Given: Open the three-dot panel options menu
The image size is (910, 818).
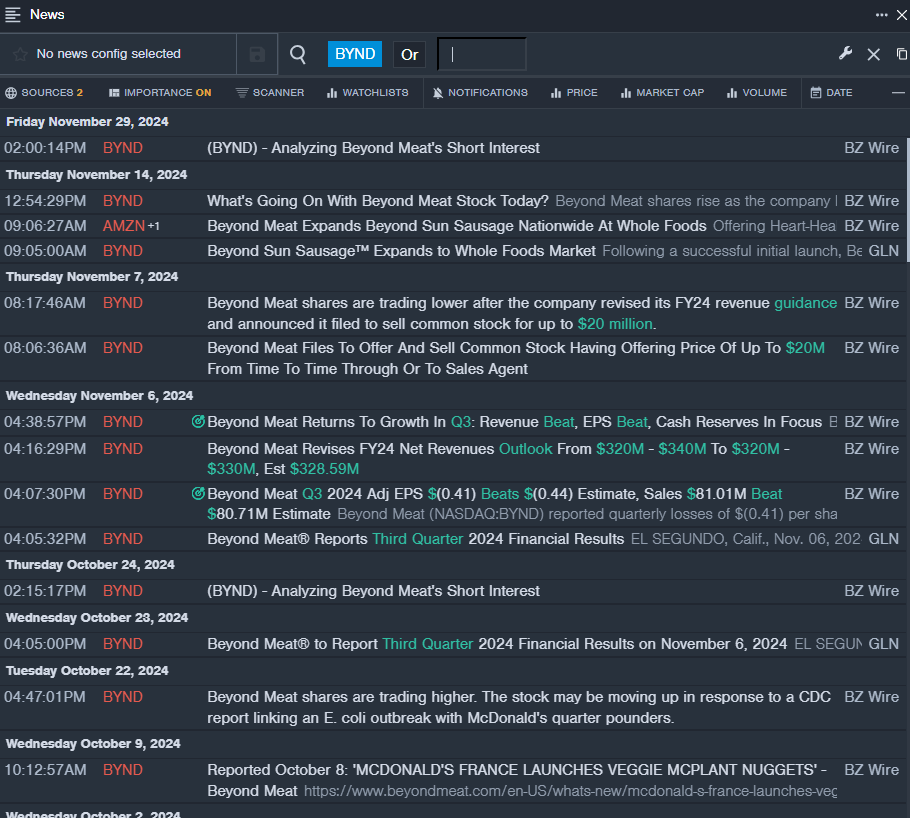Looking at the screenshot, I should (881, 14).
